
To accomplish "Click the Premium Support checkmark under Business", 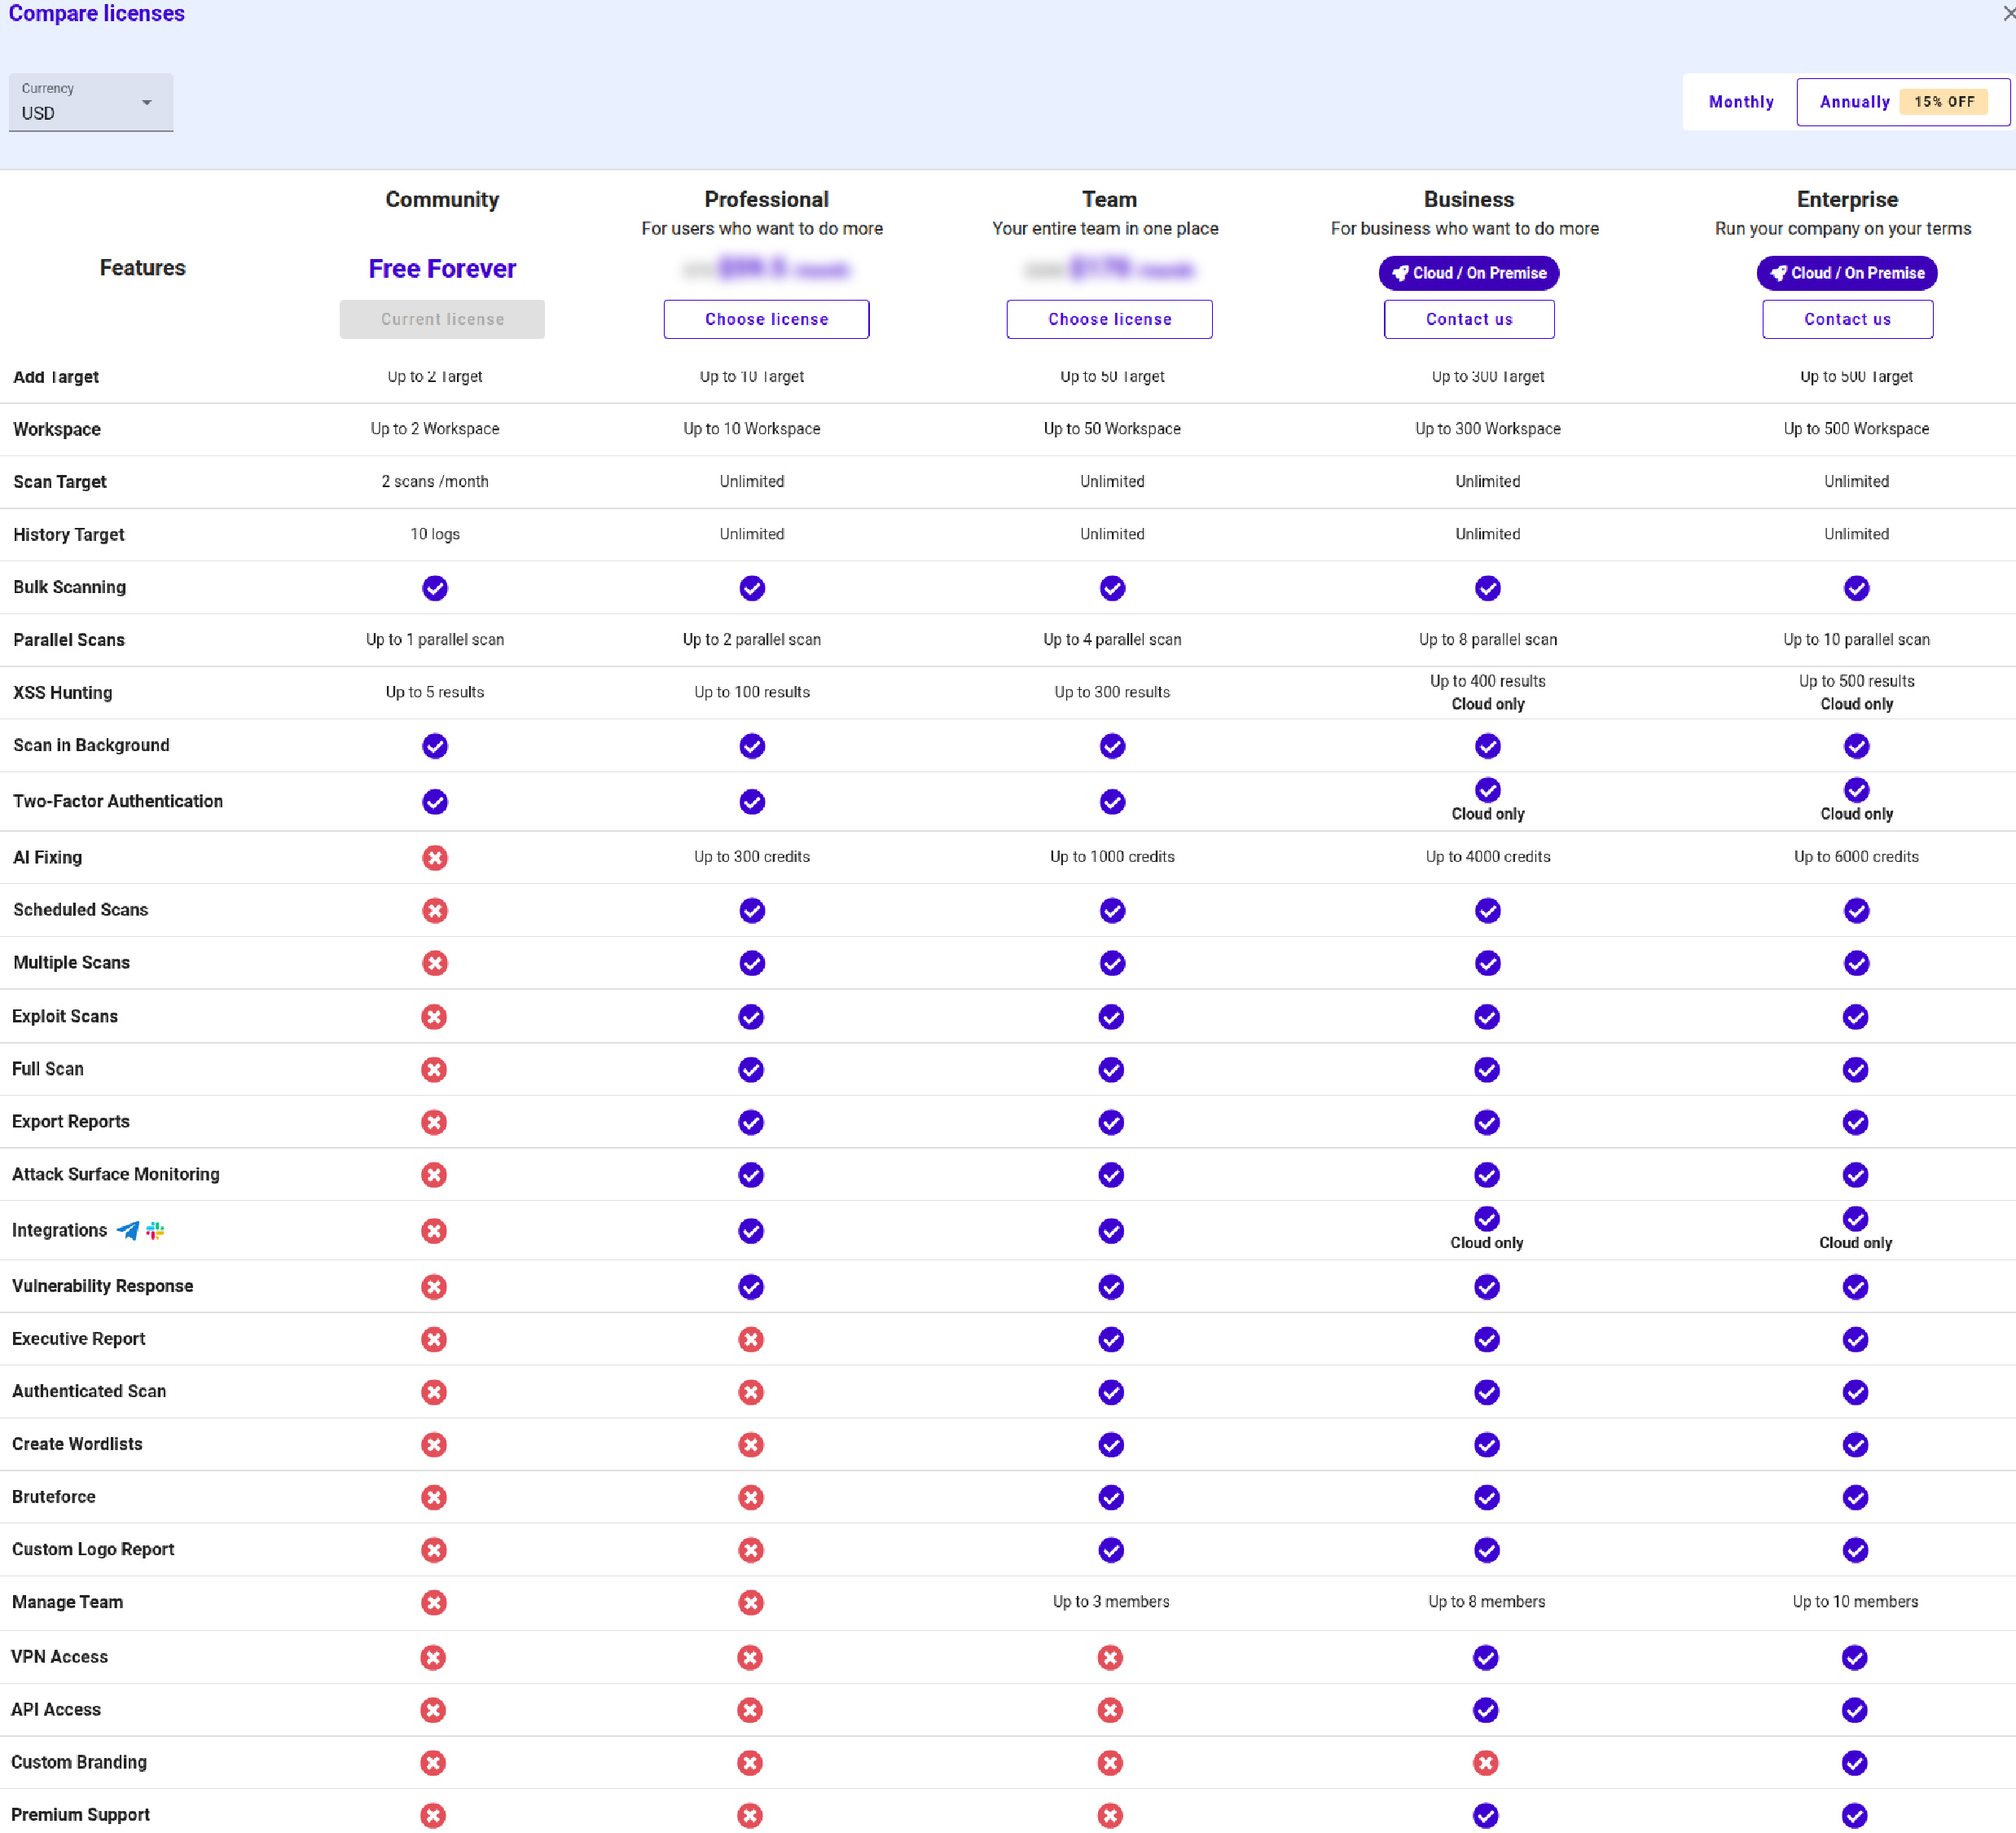I will 1487,1815.
